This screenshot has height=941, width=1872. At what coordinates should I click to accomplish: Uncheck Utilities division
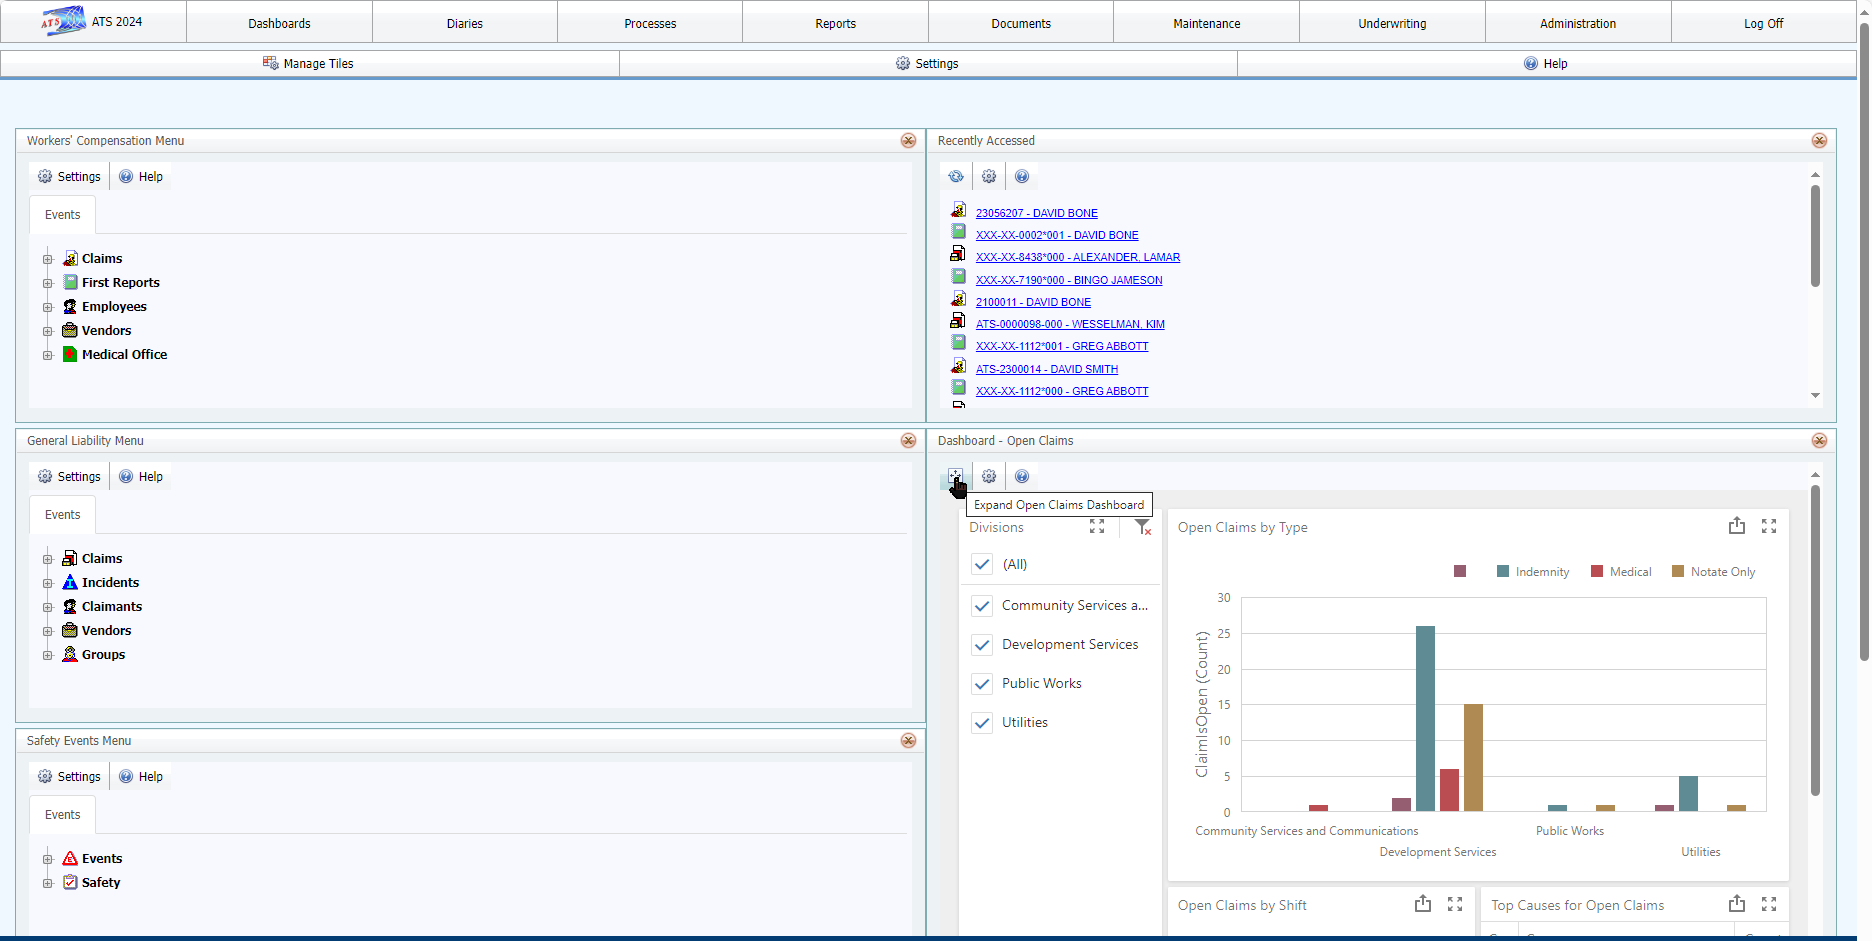click(982, 723)
